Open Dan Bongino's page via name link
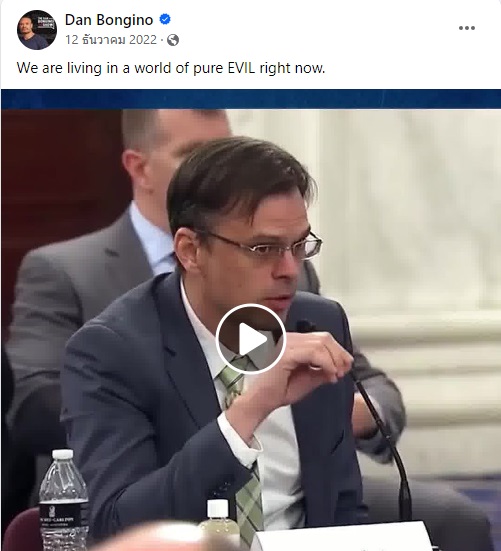The width and height of the screenshot is (501, 551). [109, 20]
